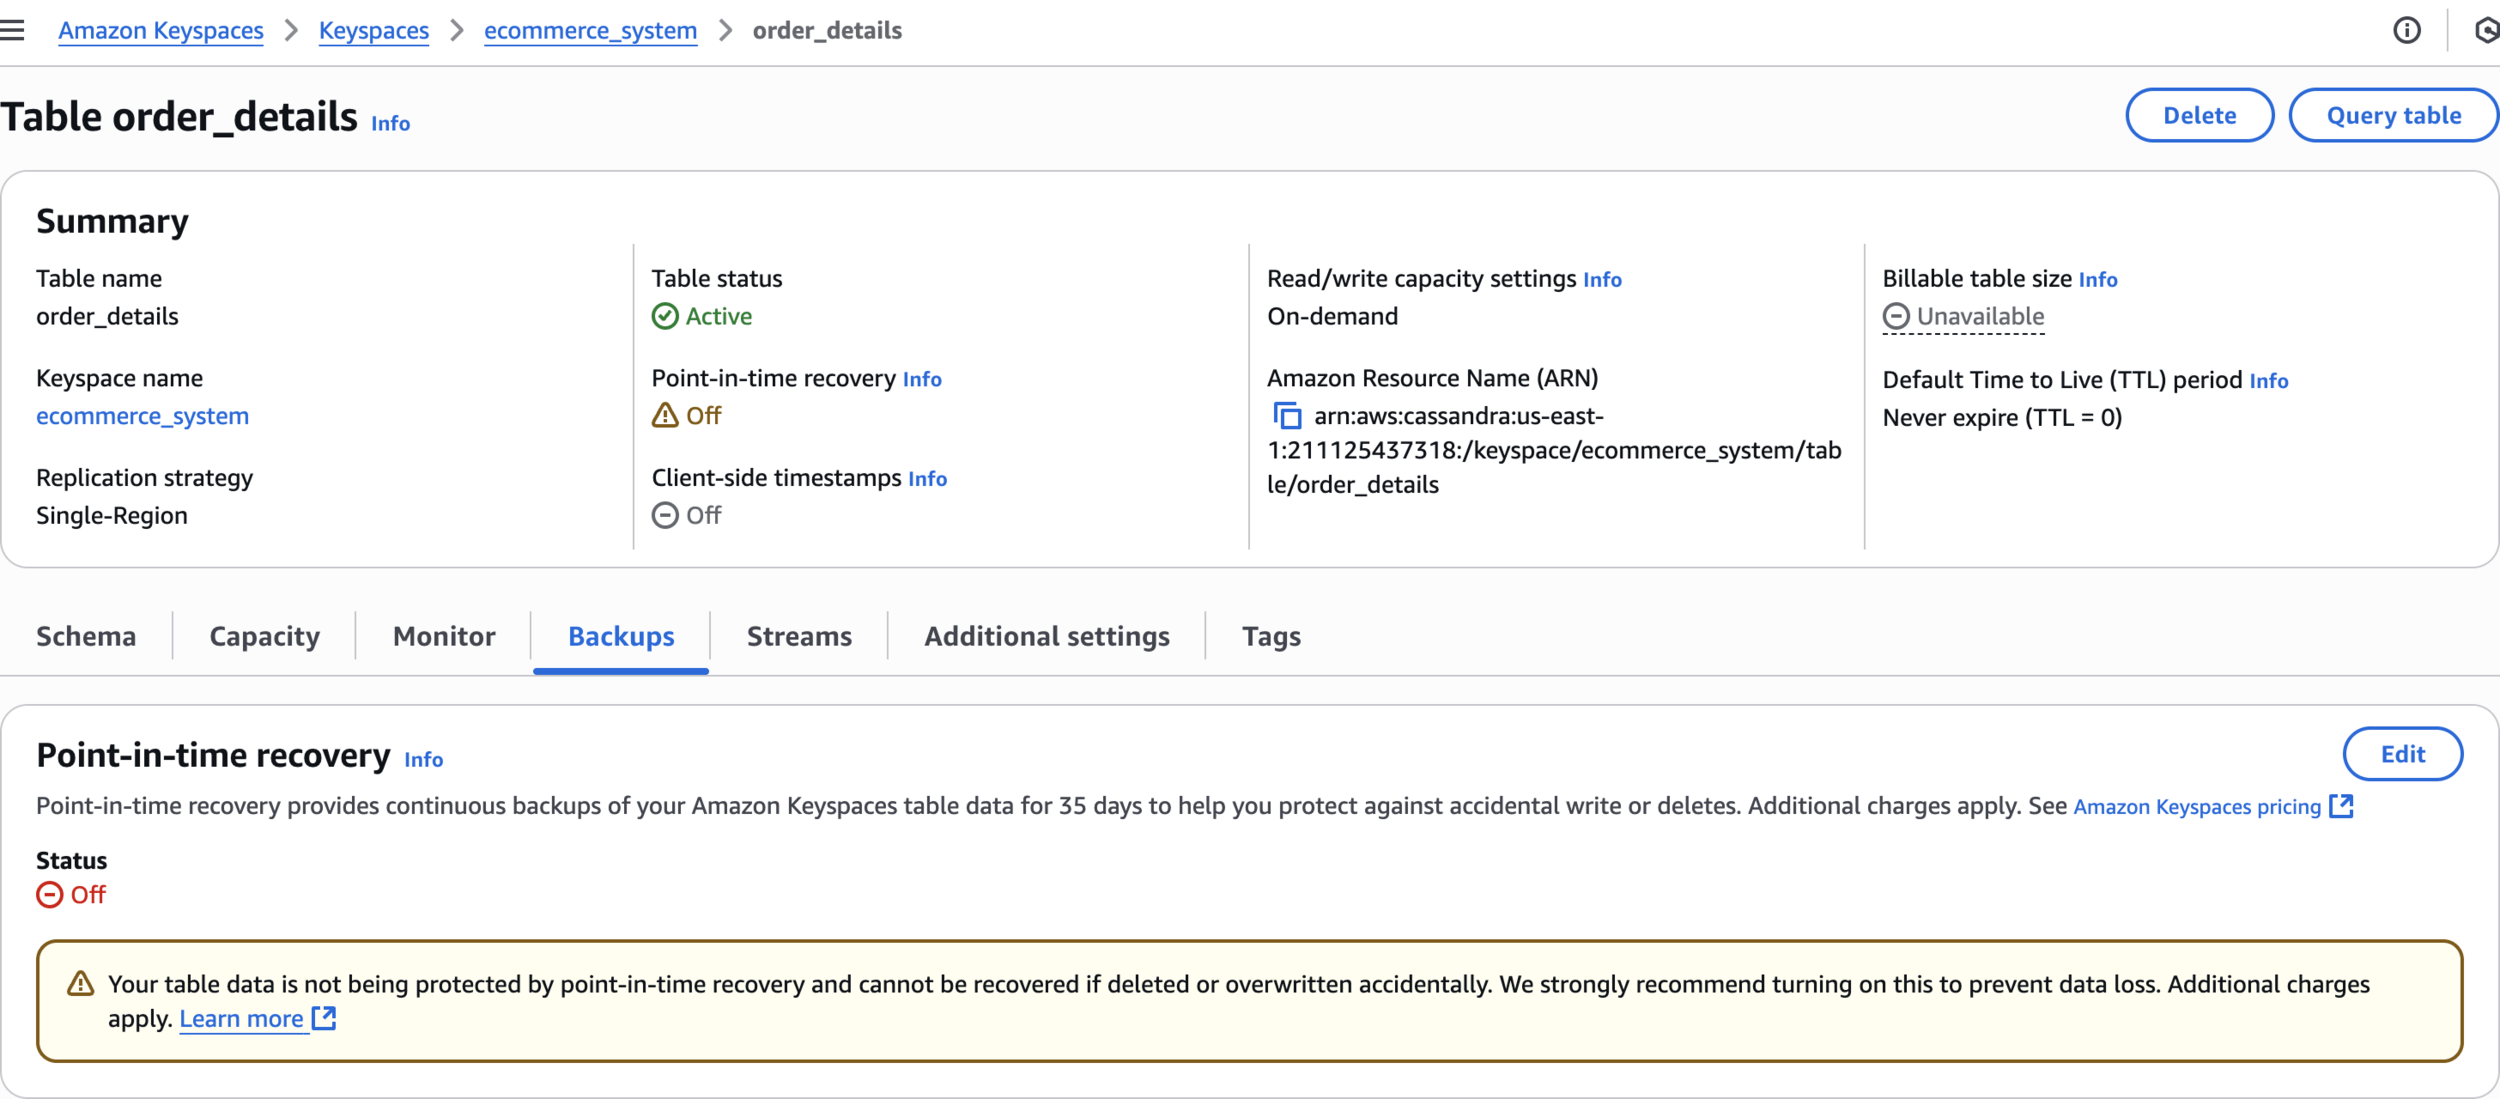Click the info circle icon in header
The width and height of the screenshot is (2500, 1099).
coord(2407,31)
